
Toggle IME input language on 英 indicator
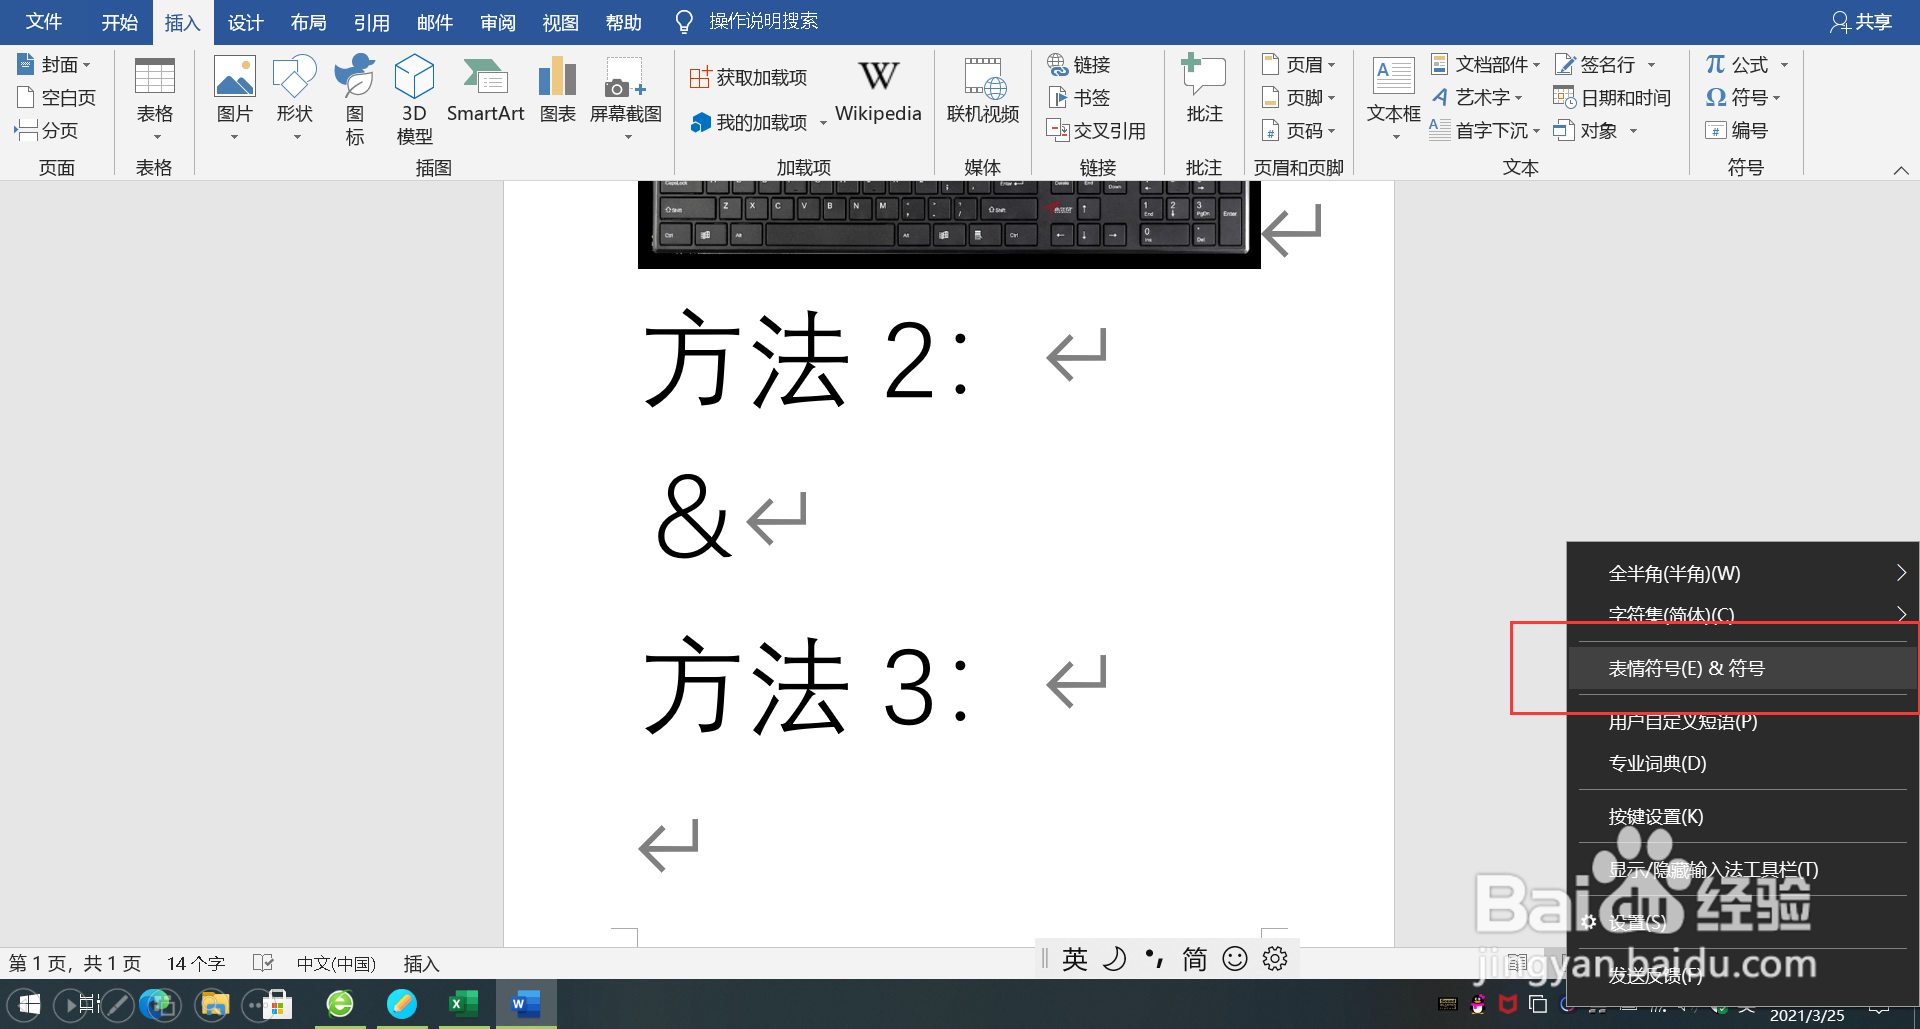point(1074,958)
